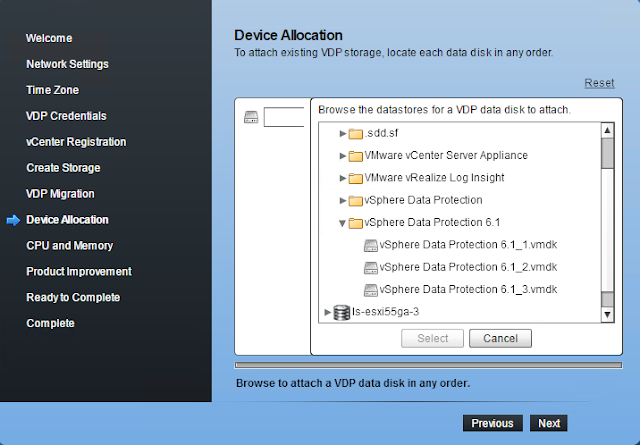Go to the Network Settings step
This screenshot has width=640, height=445.
(67, 64)
